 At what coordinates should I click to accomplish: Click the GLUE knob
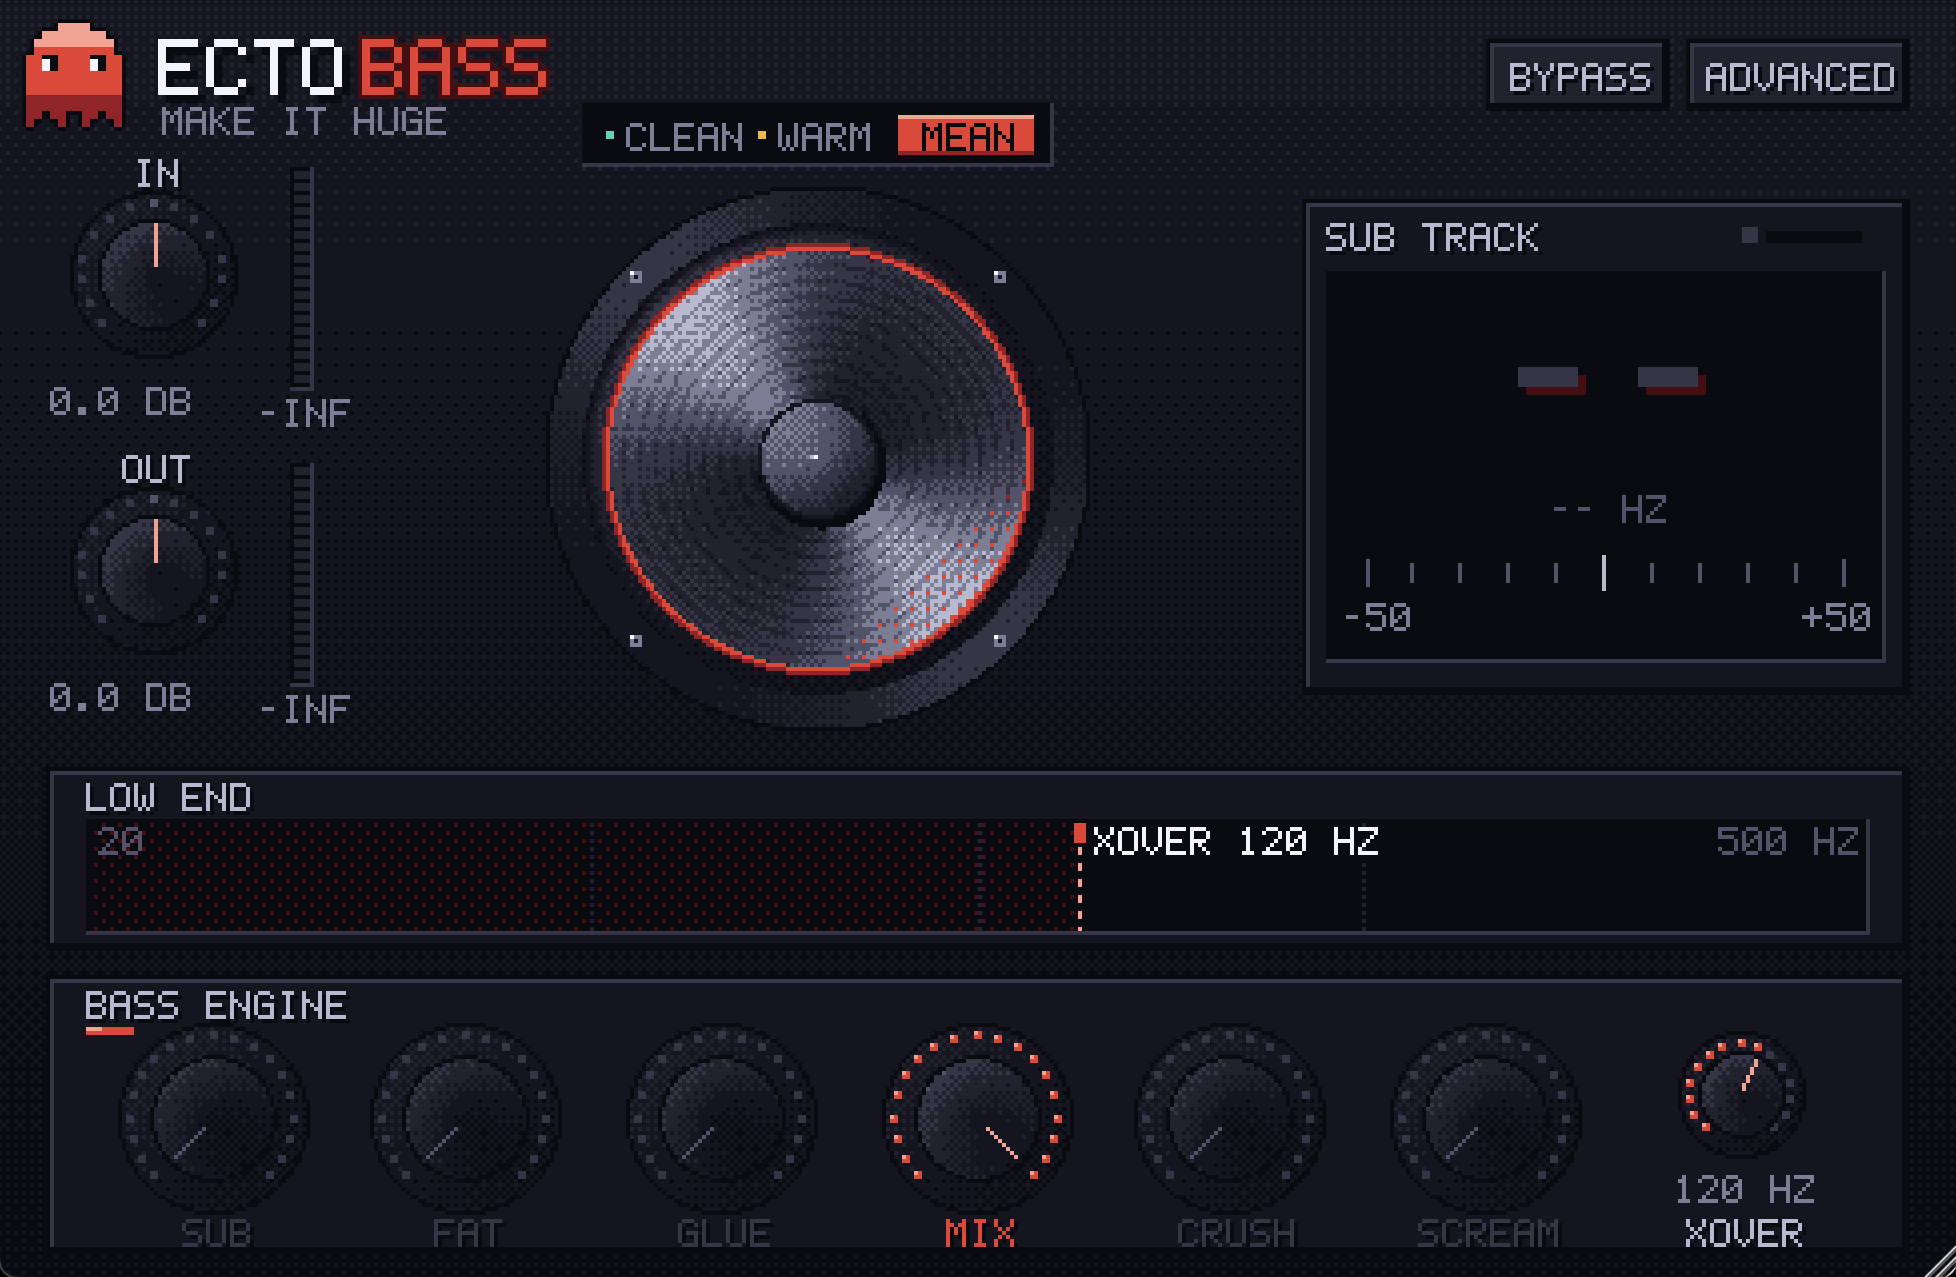tap(722, 1119)
